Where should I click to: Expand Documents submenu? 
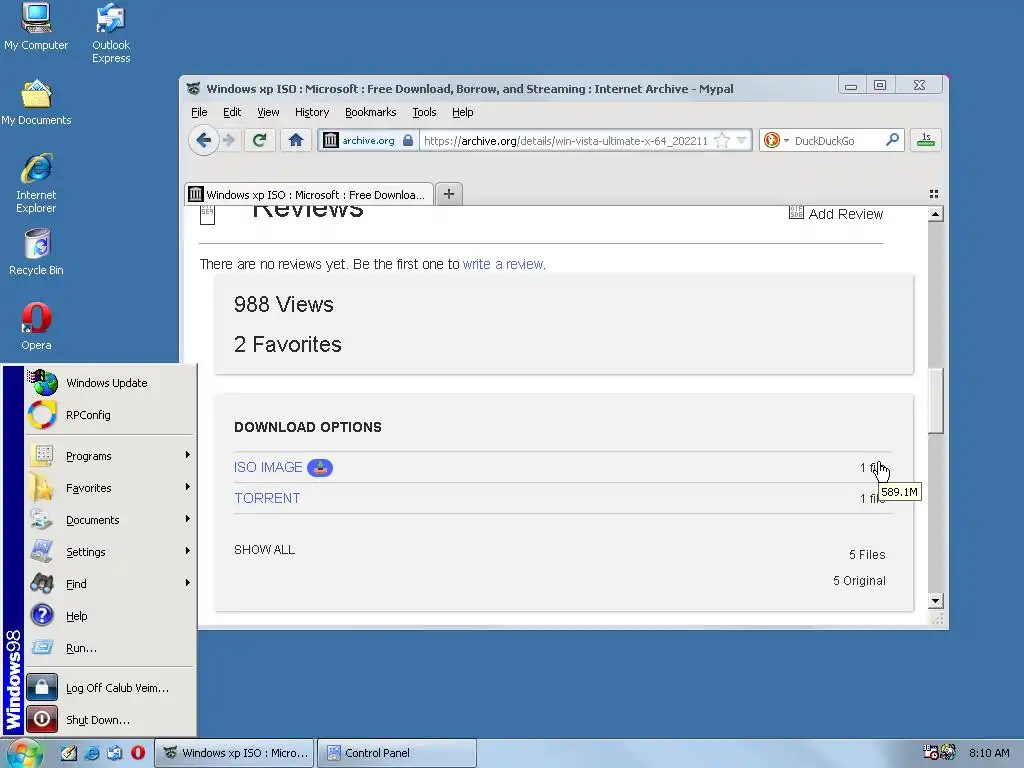[x=110, y=520]
